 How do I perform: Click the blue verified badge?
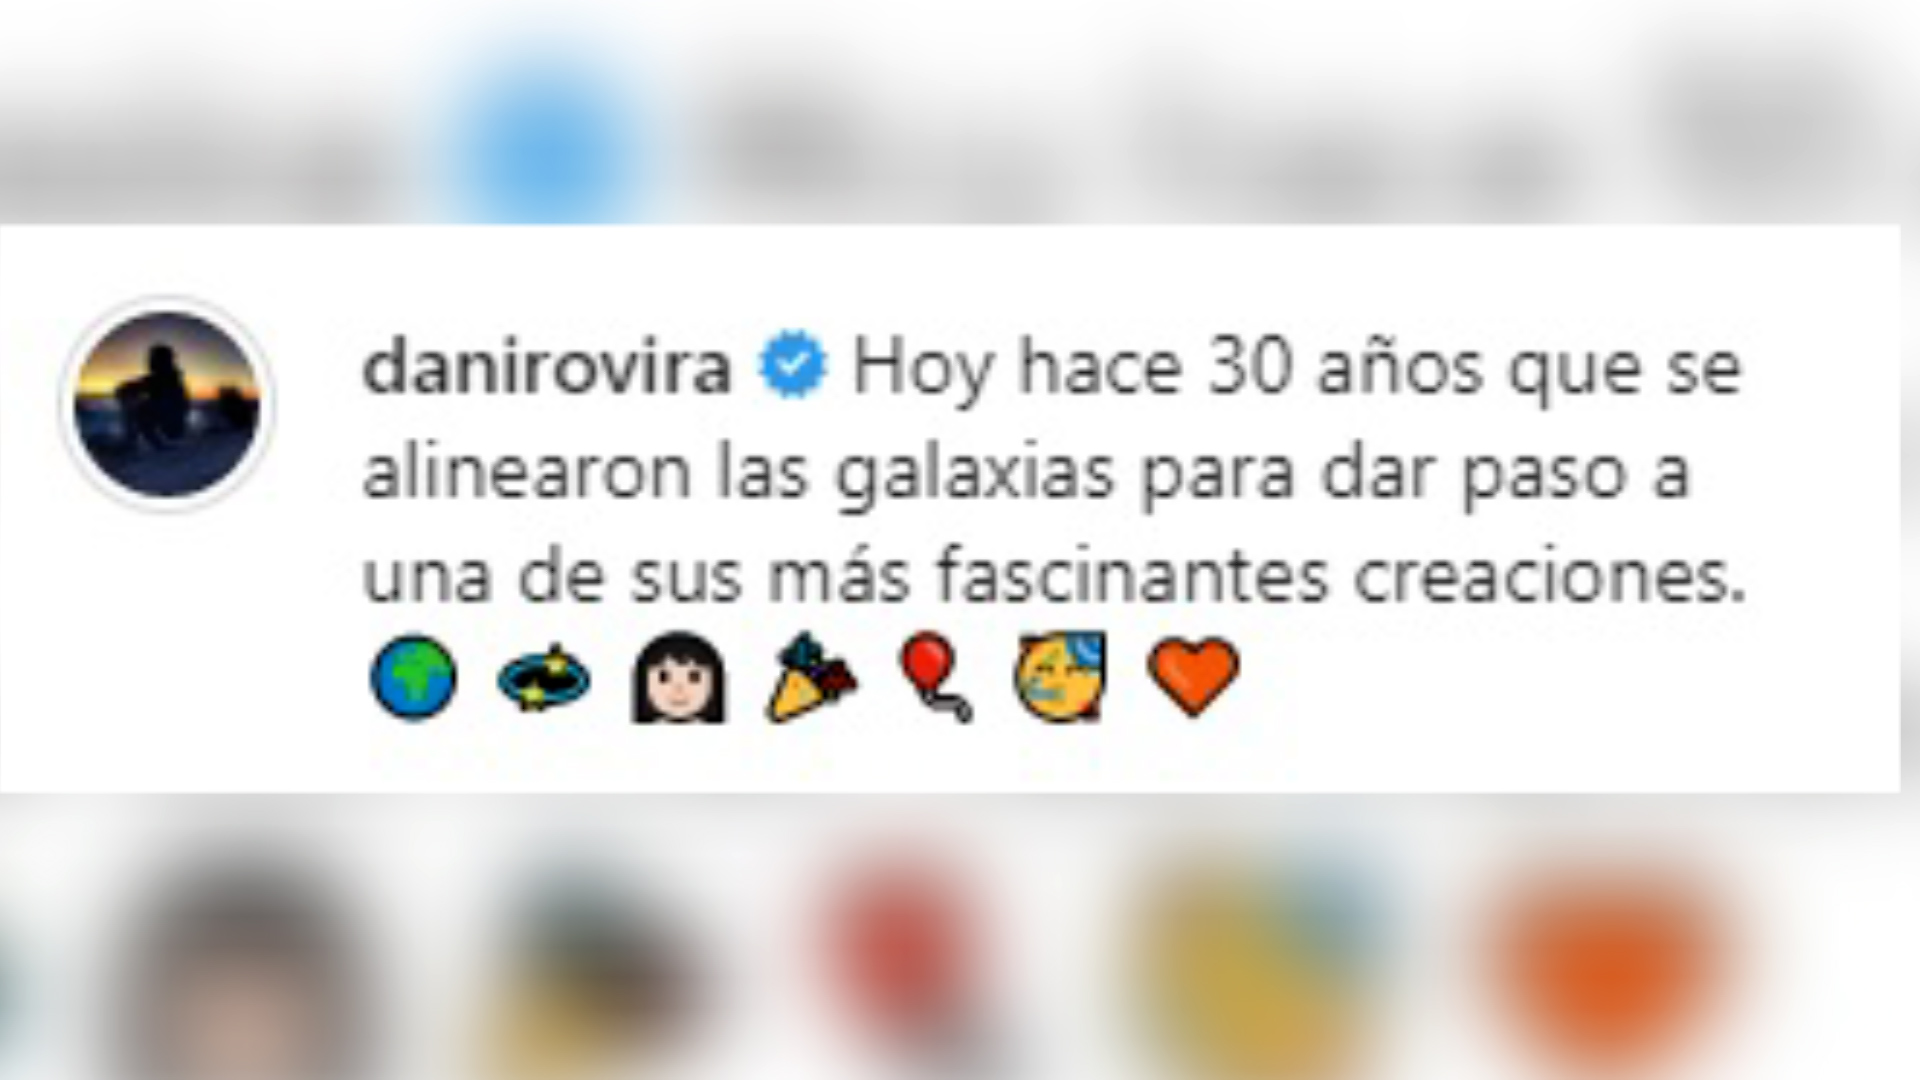(792, 366)
